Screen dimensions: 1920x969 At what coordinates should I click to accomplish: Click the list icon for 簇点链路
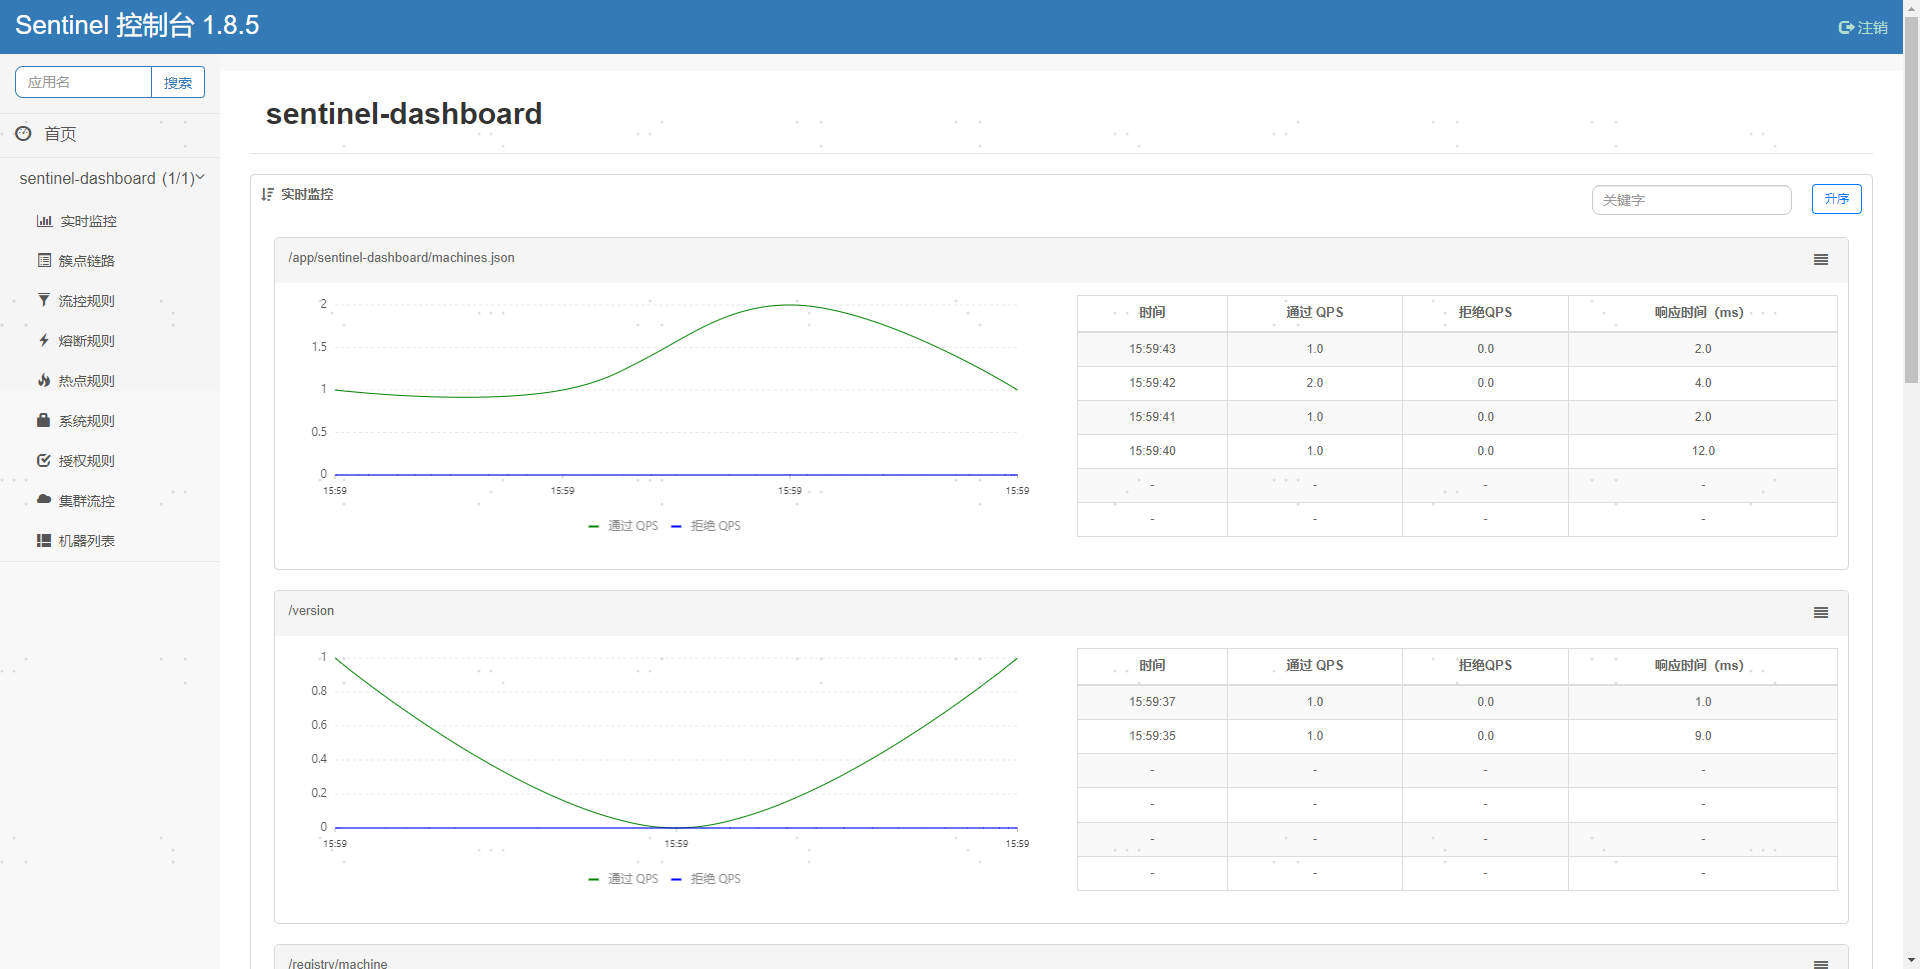(x=44, y=260)
